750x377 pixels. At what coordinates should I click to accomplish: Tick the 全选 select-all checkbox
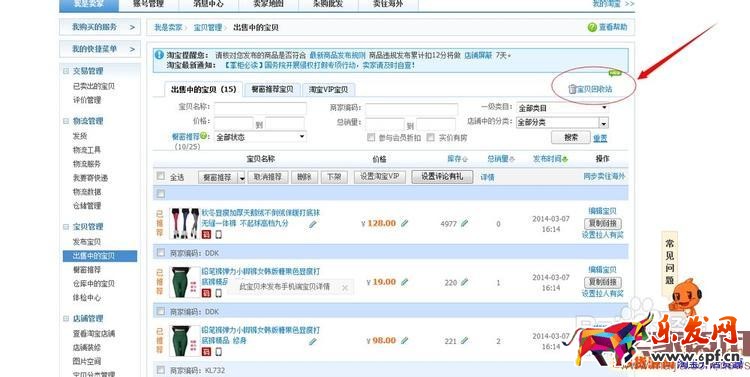(161, 176)
